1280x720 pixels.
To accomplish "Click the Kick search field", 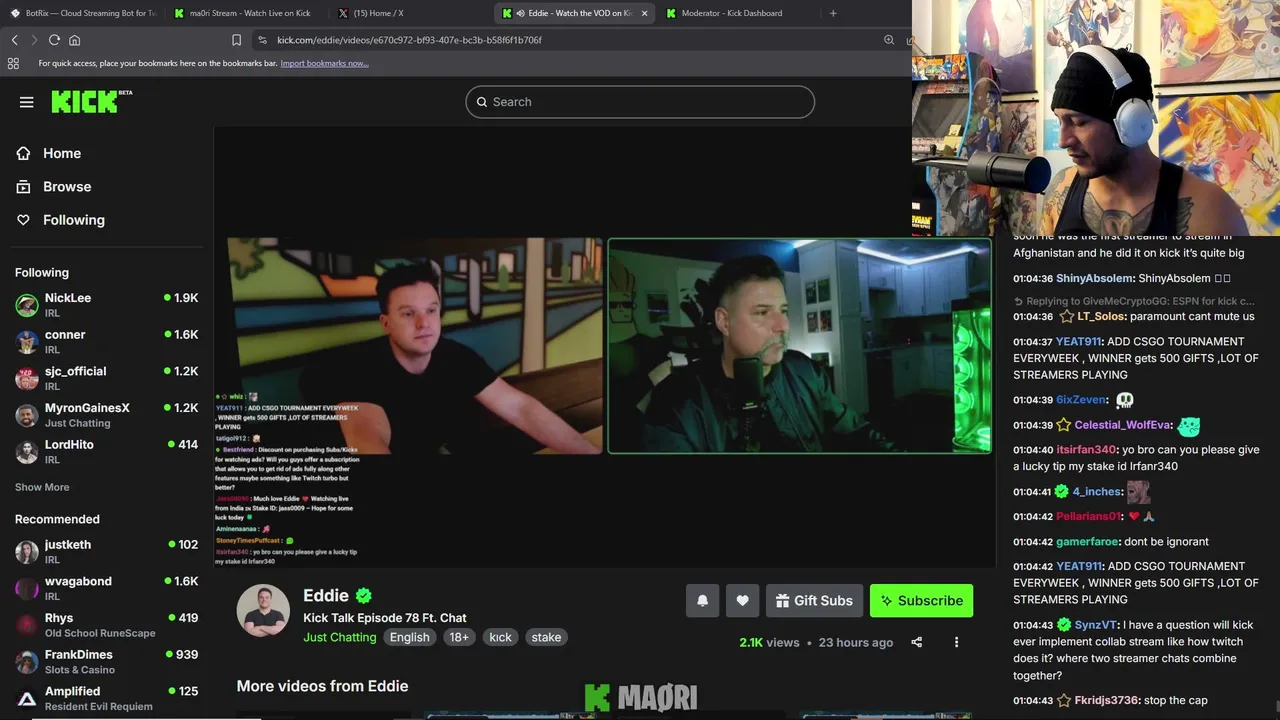I will click(640, 102).
